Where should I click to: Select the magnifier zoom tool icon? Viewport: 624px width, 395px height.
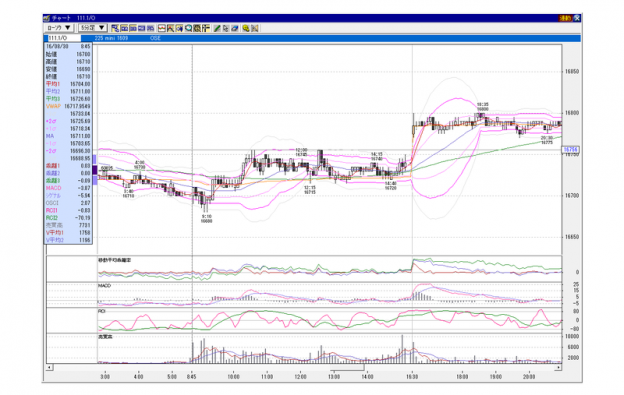[x=188, y=28]
